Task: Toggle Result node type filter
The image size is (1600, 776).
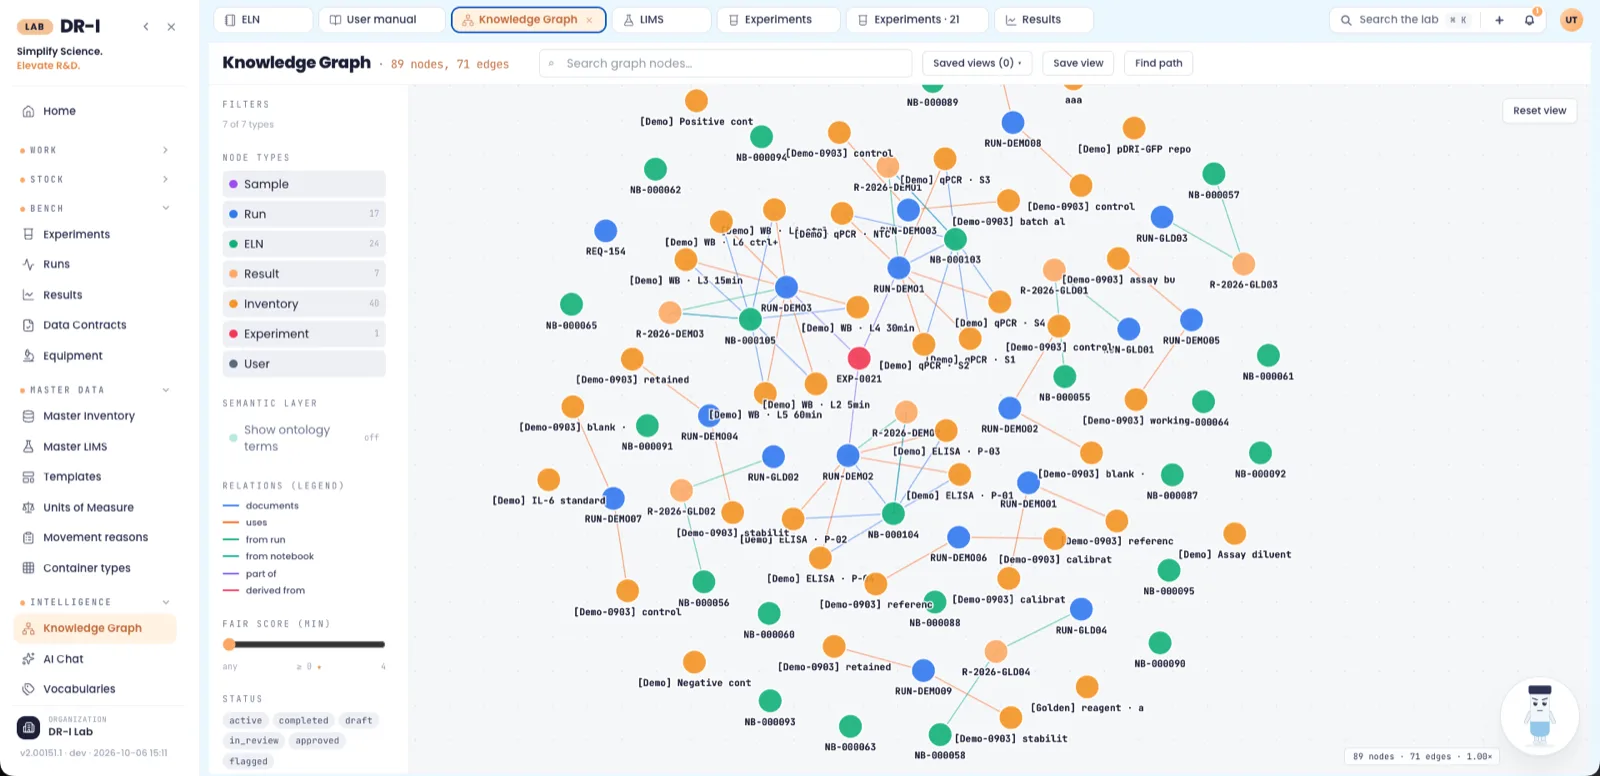Action: pyautogui.click(x=304, y=274)
